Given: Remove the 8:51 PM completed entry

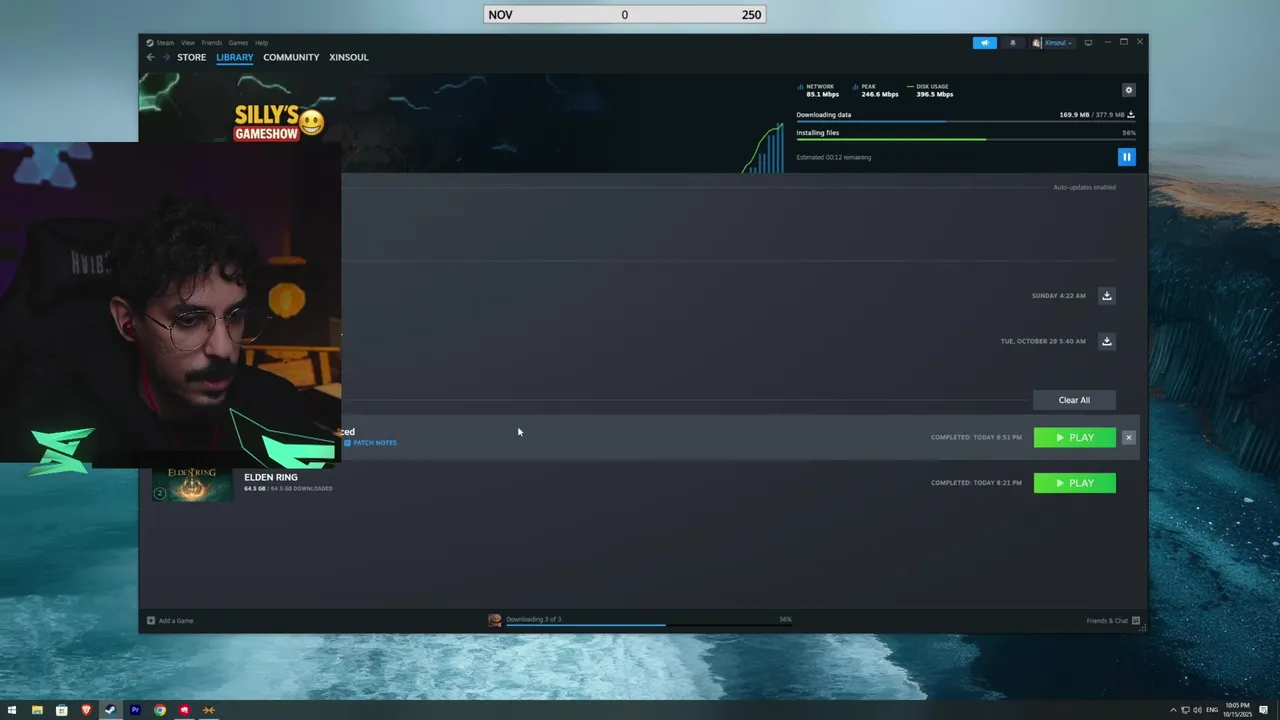Looking at the screenshot, I should click(1129, 437).
